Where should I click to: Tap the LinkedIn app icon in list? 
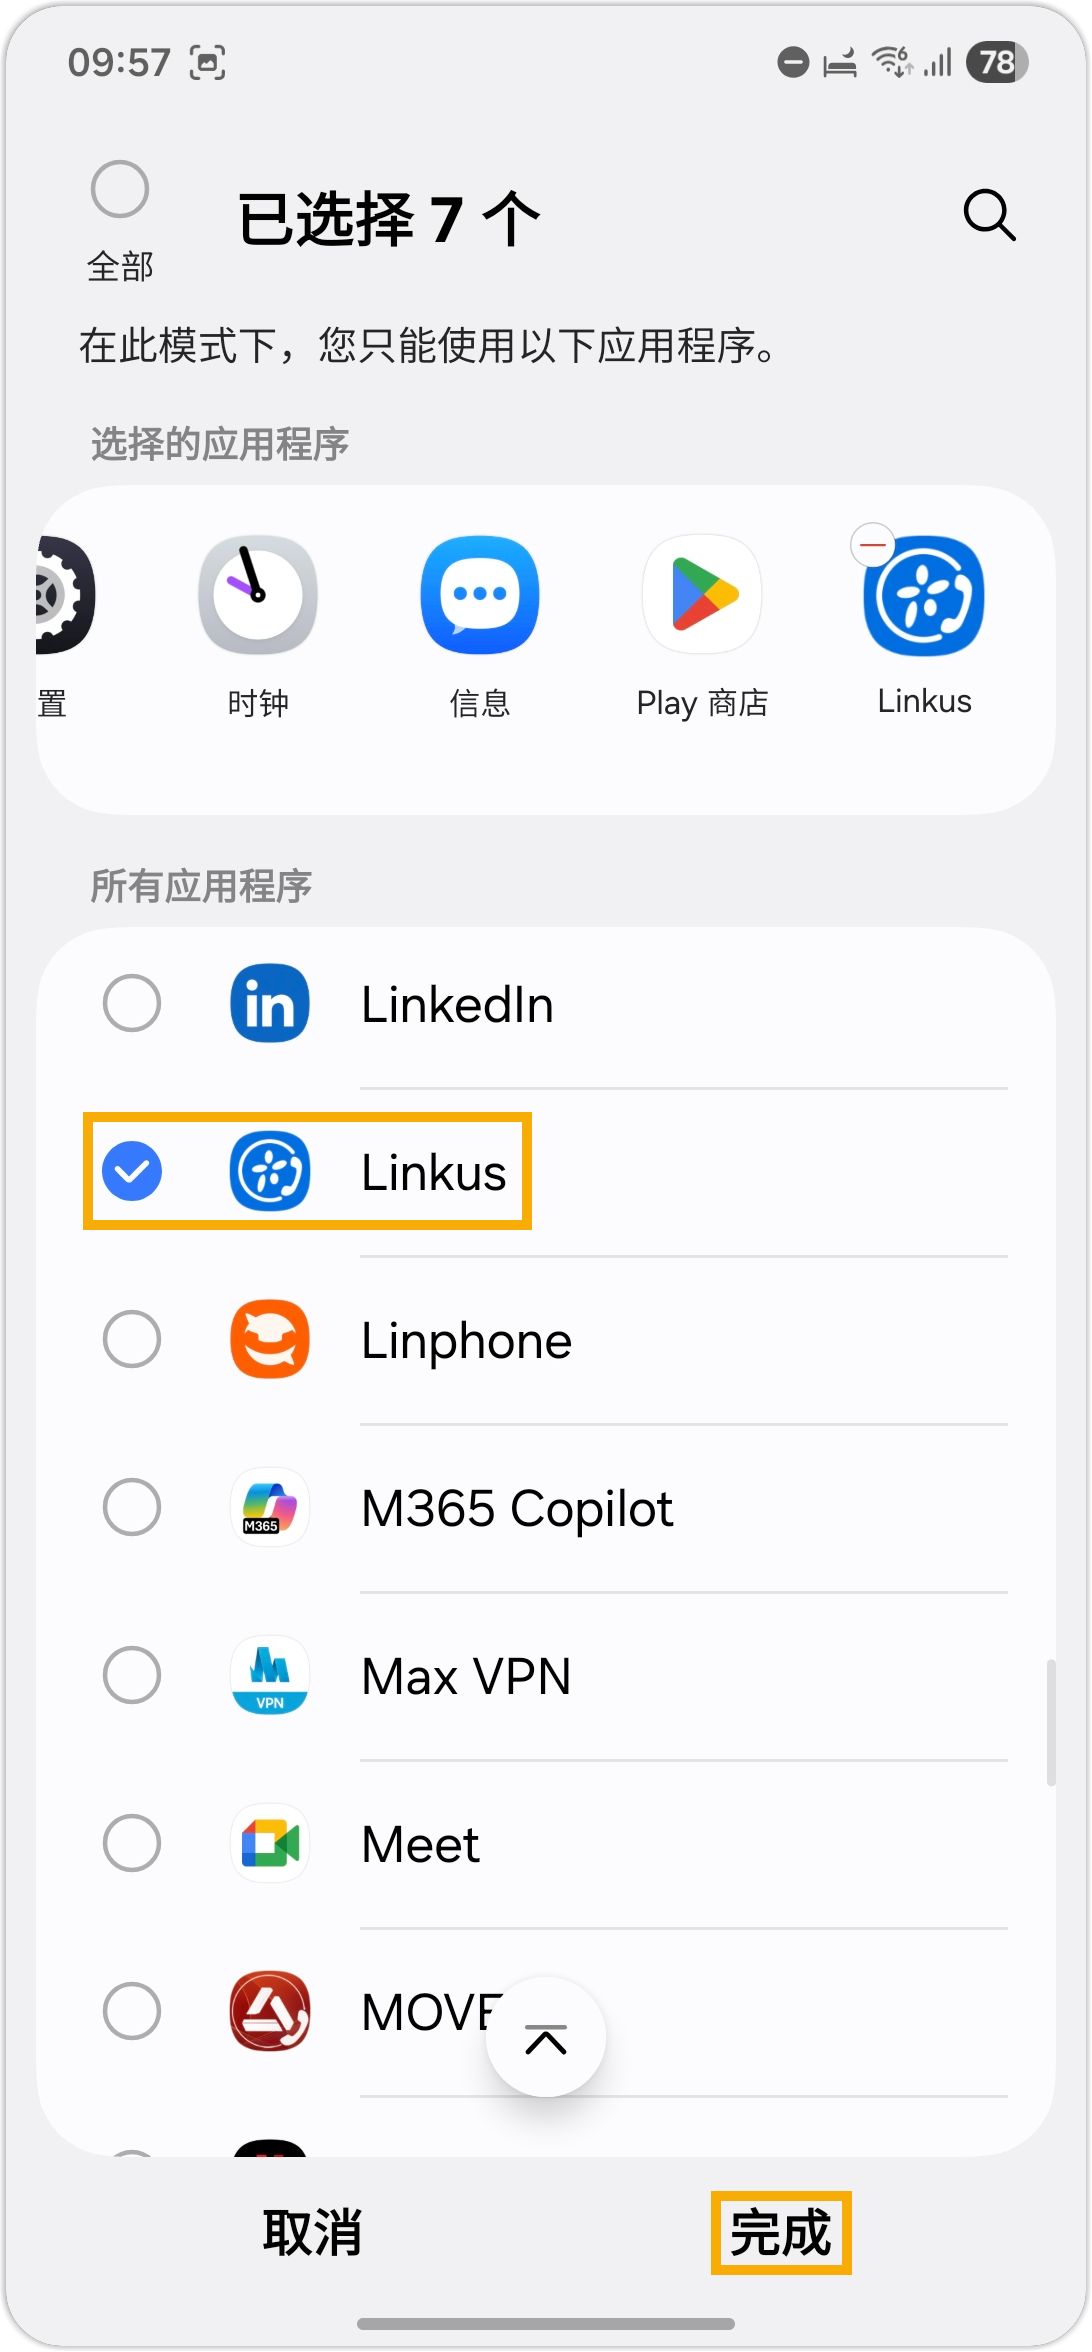point(270,1003)
